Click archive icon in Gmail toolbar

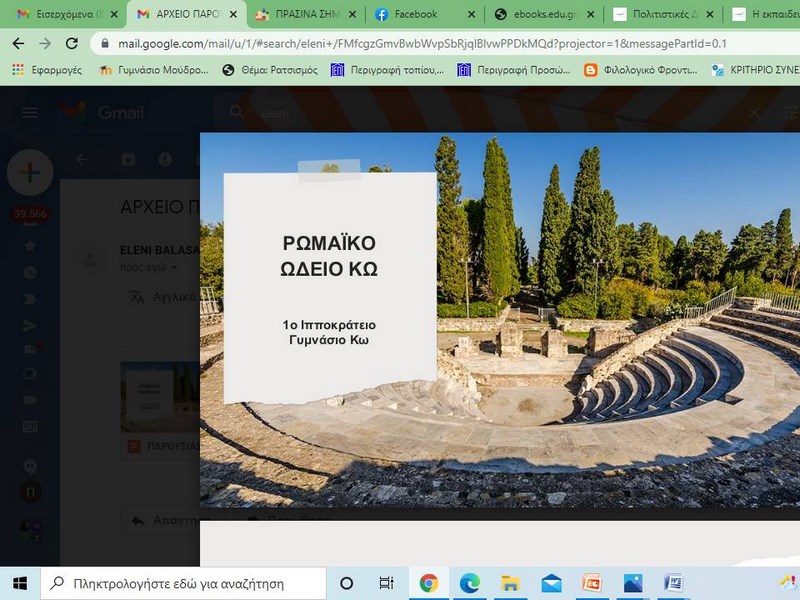pyautogui.click(x=128, y=160)
